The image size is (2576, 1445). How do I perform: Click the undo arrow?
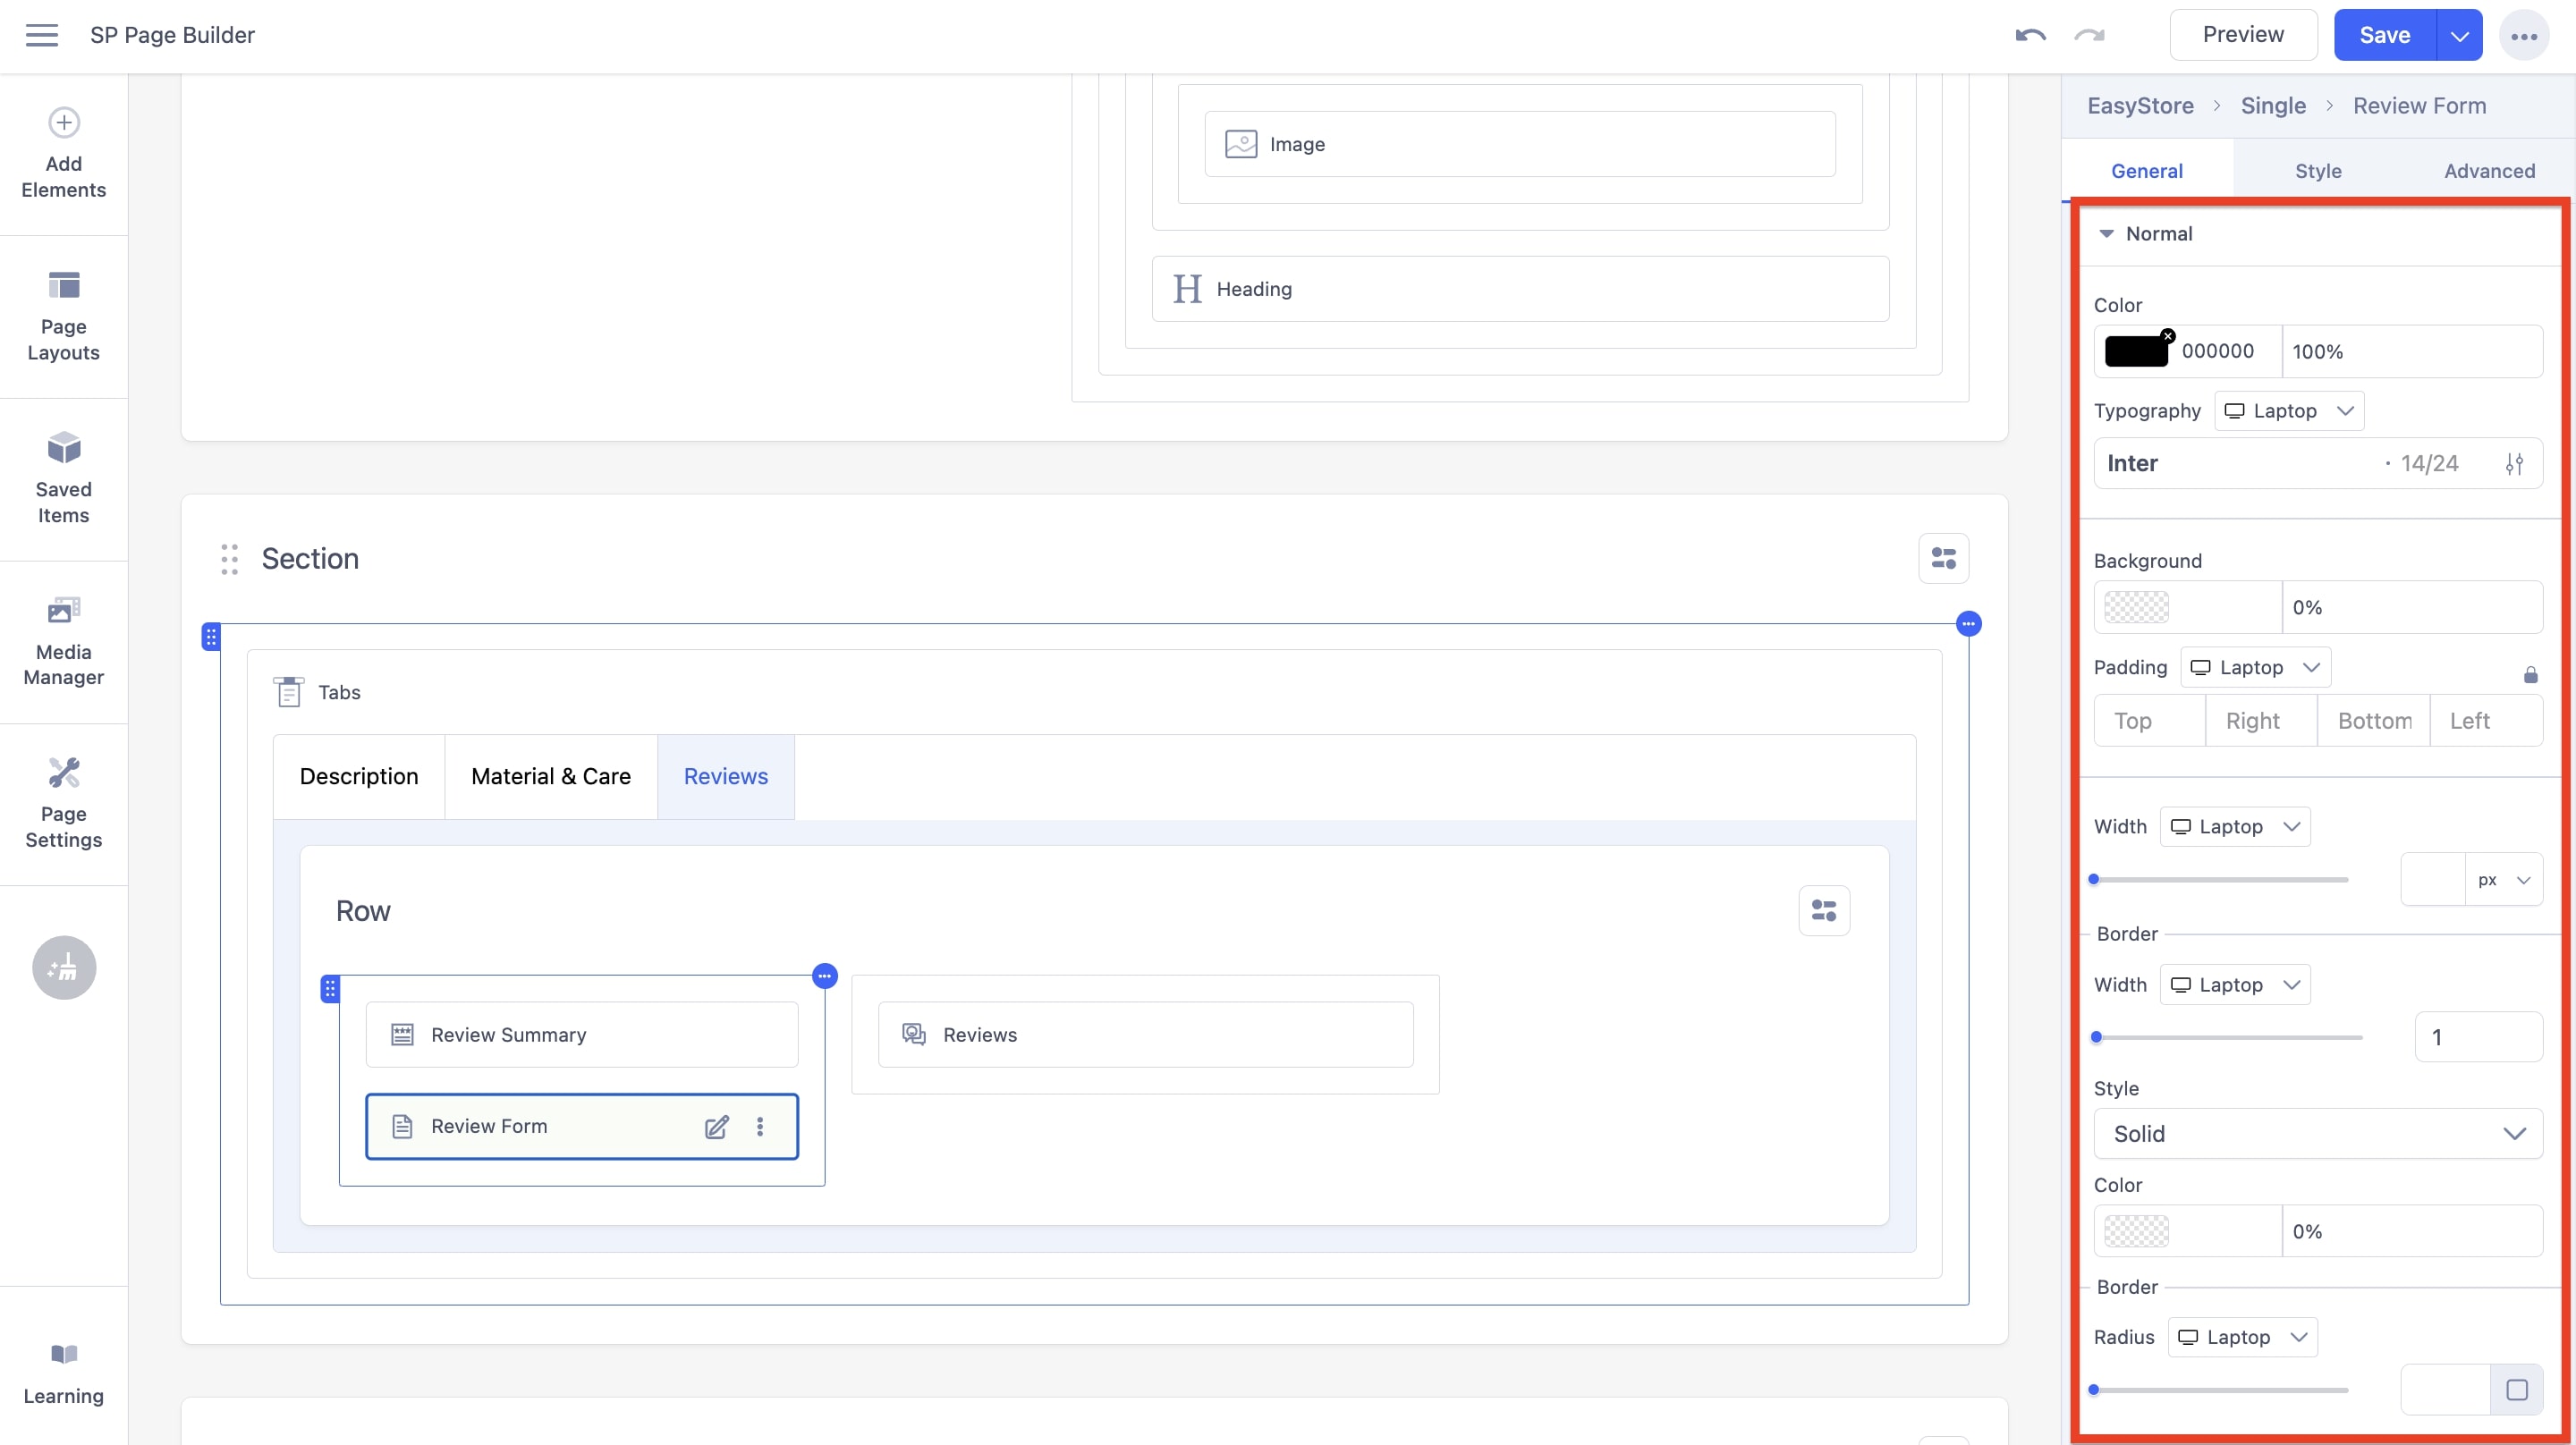(x=2030, y=34)
